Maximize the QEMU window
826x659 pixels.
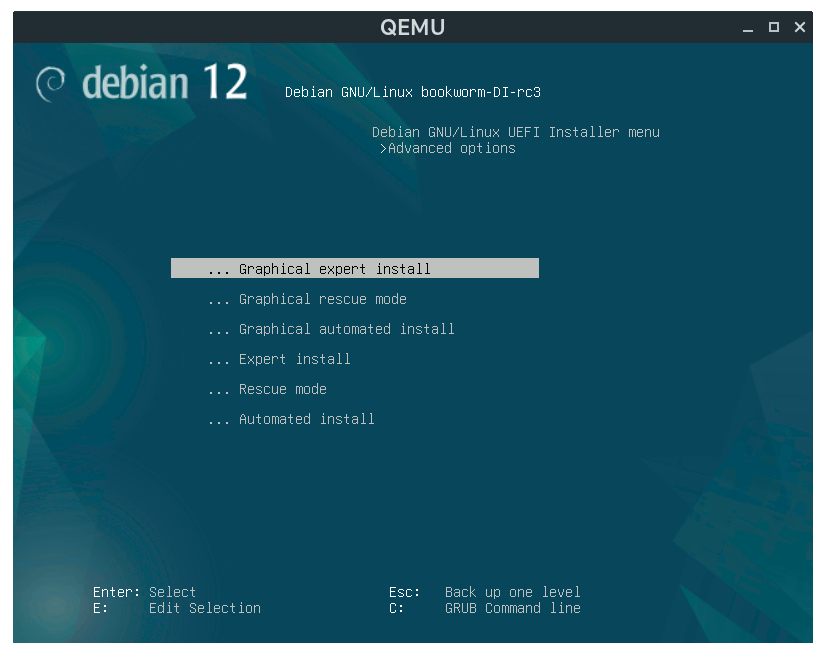[x=773, y=27]
